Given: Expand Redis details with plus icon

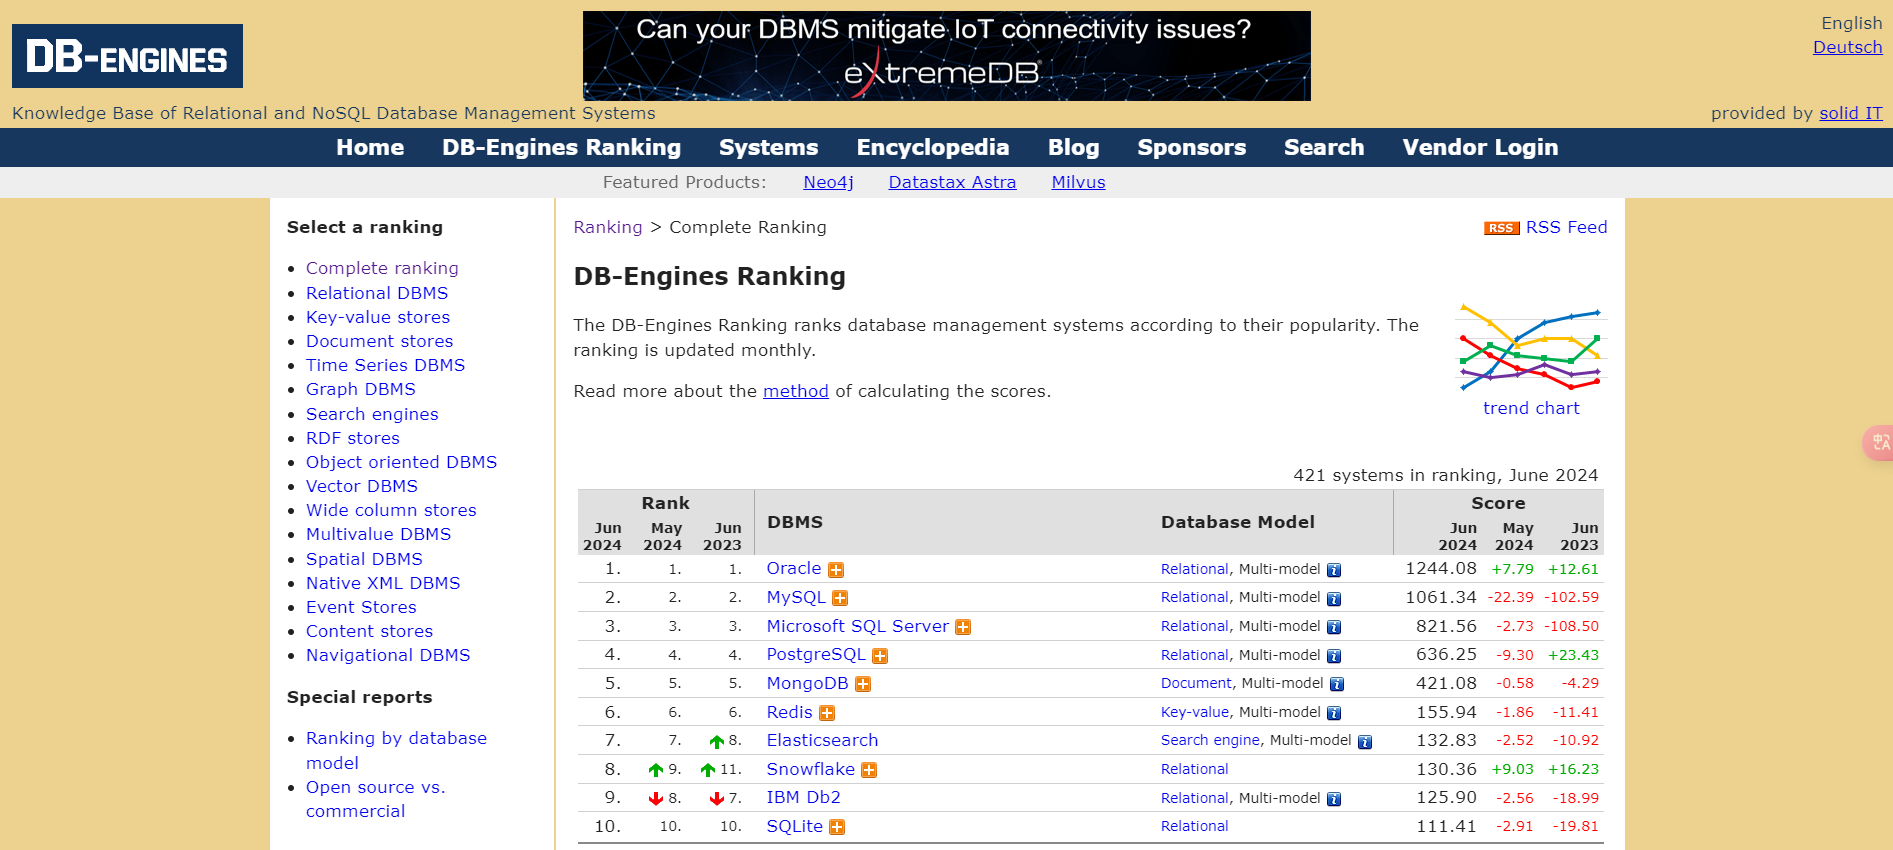Looking at the screenshot, I should (x=827, y=713).
